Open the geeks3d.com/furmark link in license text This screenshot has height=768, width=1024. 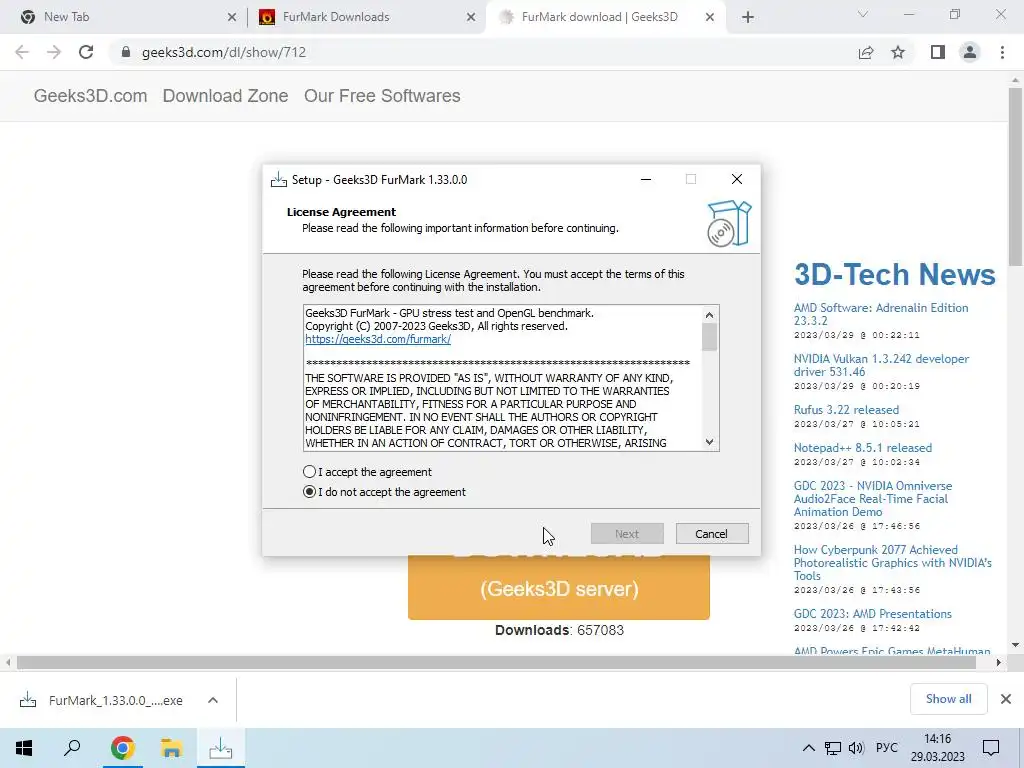[377, 339]
